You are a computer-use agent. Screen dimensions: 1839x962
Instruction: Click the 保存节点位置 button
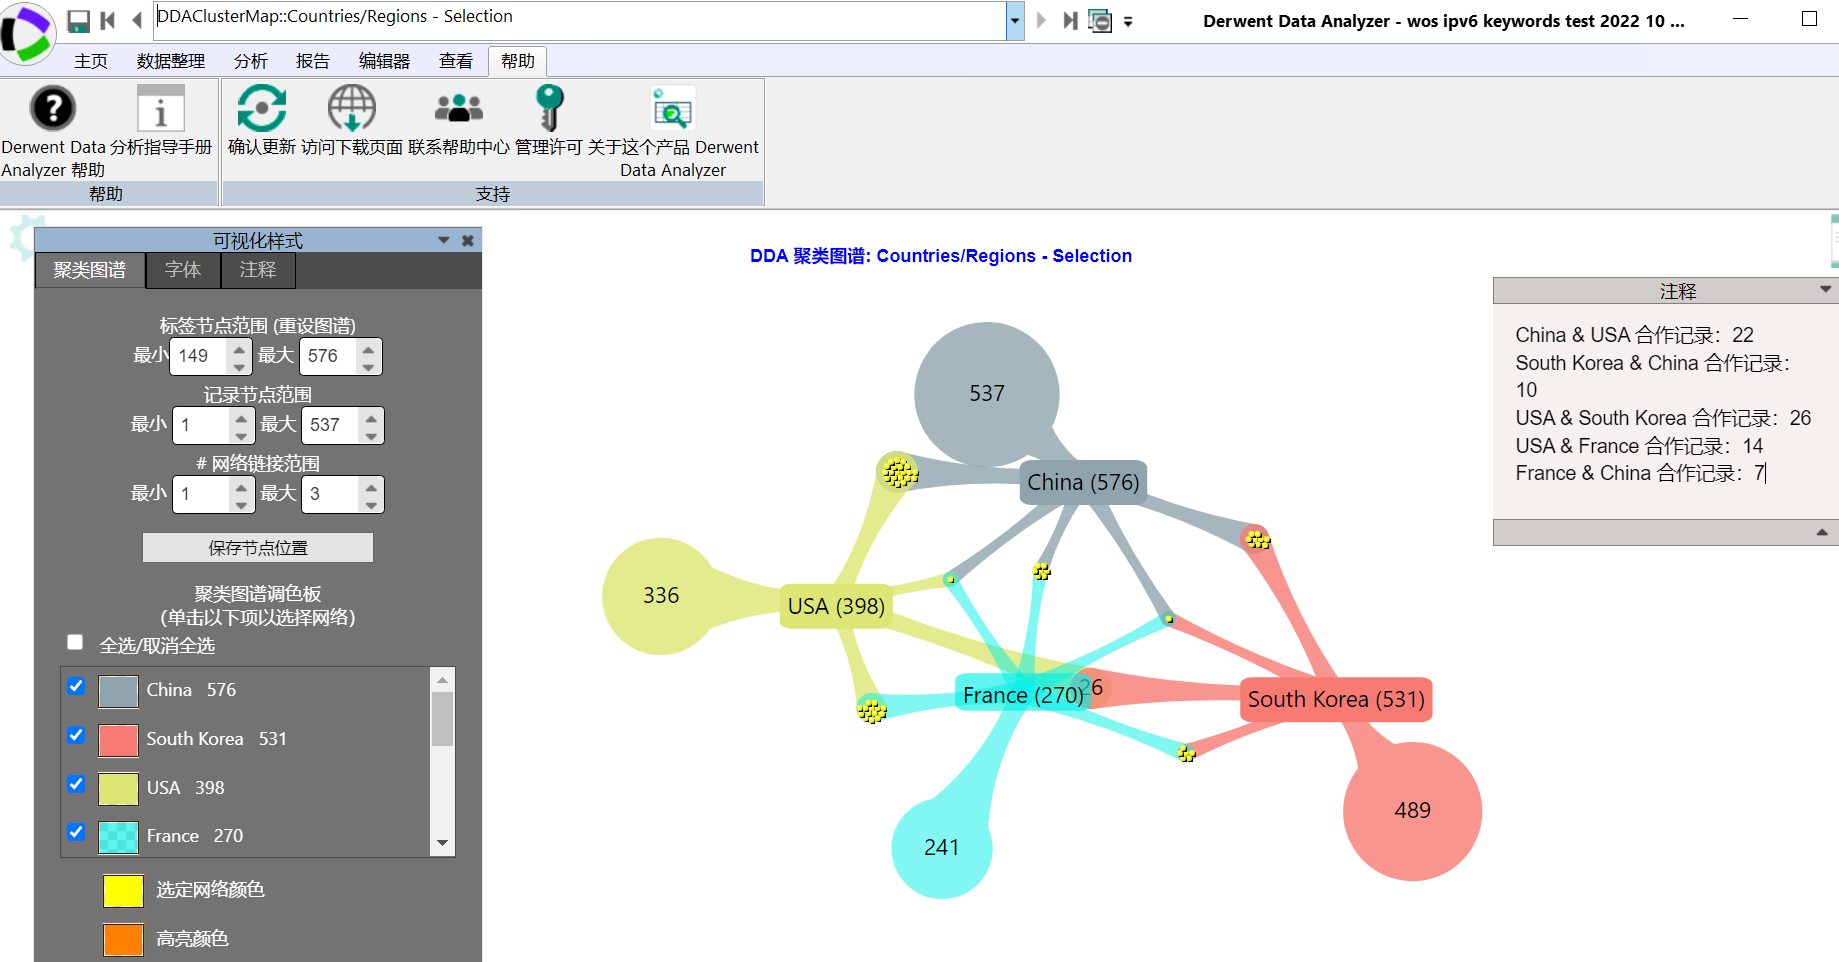click(258, 547)
